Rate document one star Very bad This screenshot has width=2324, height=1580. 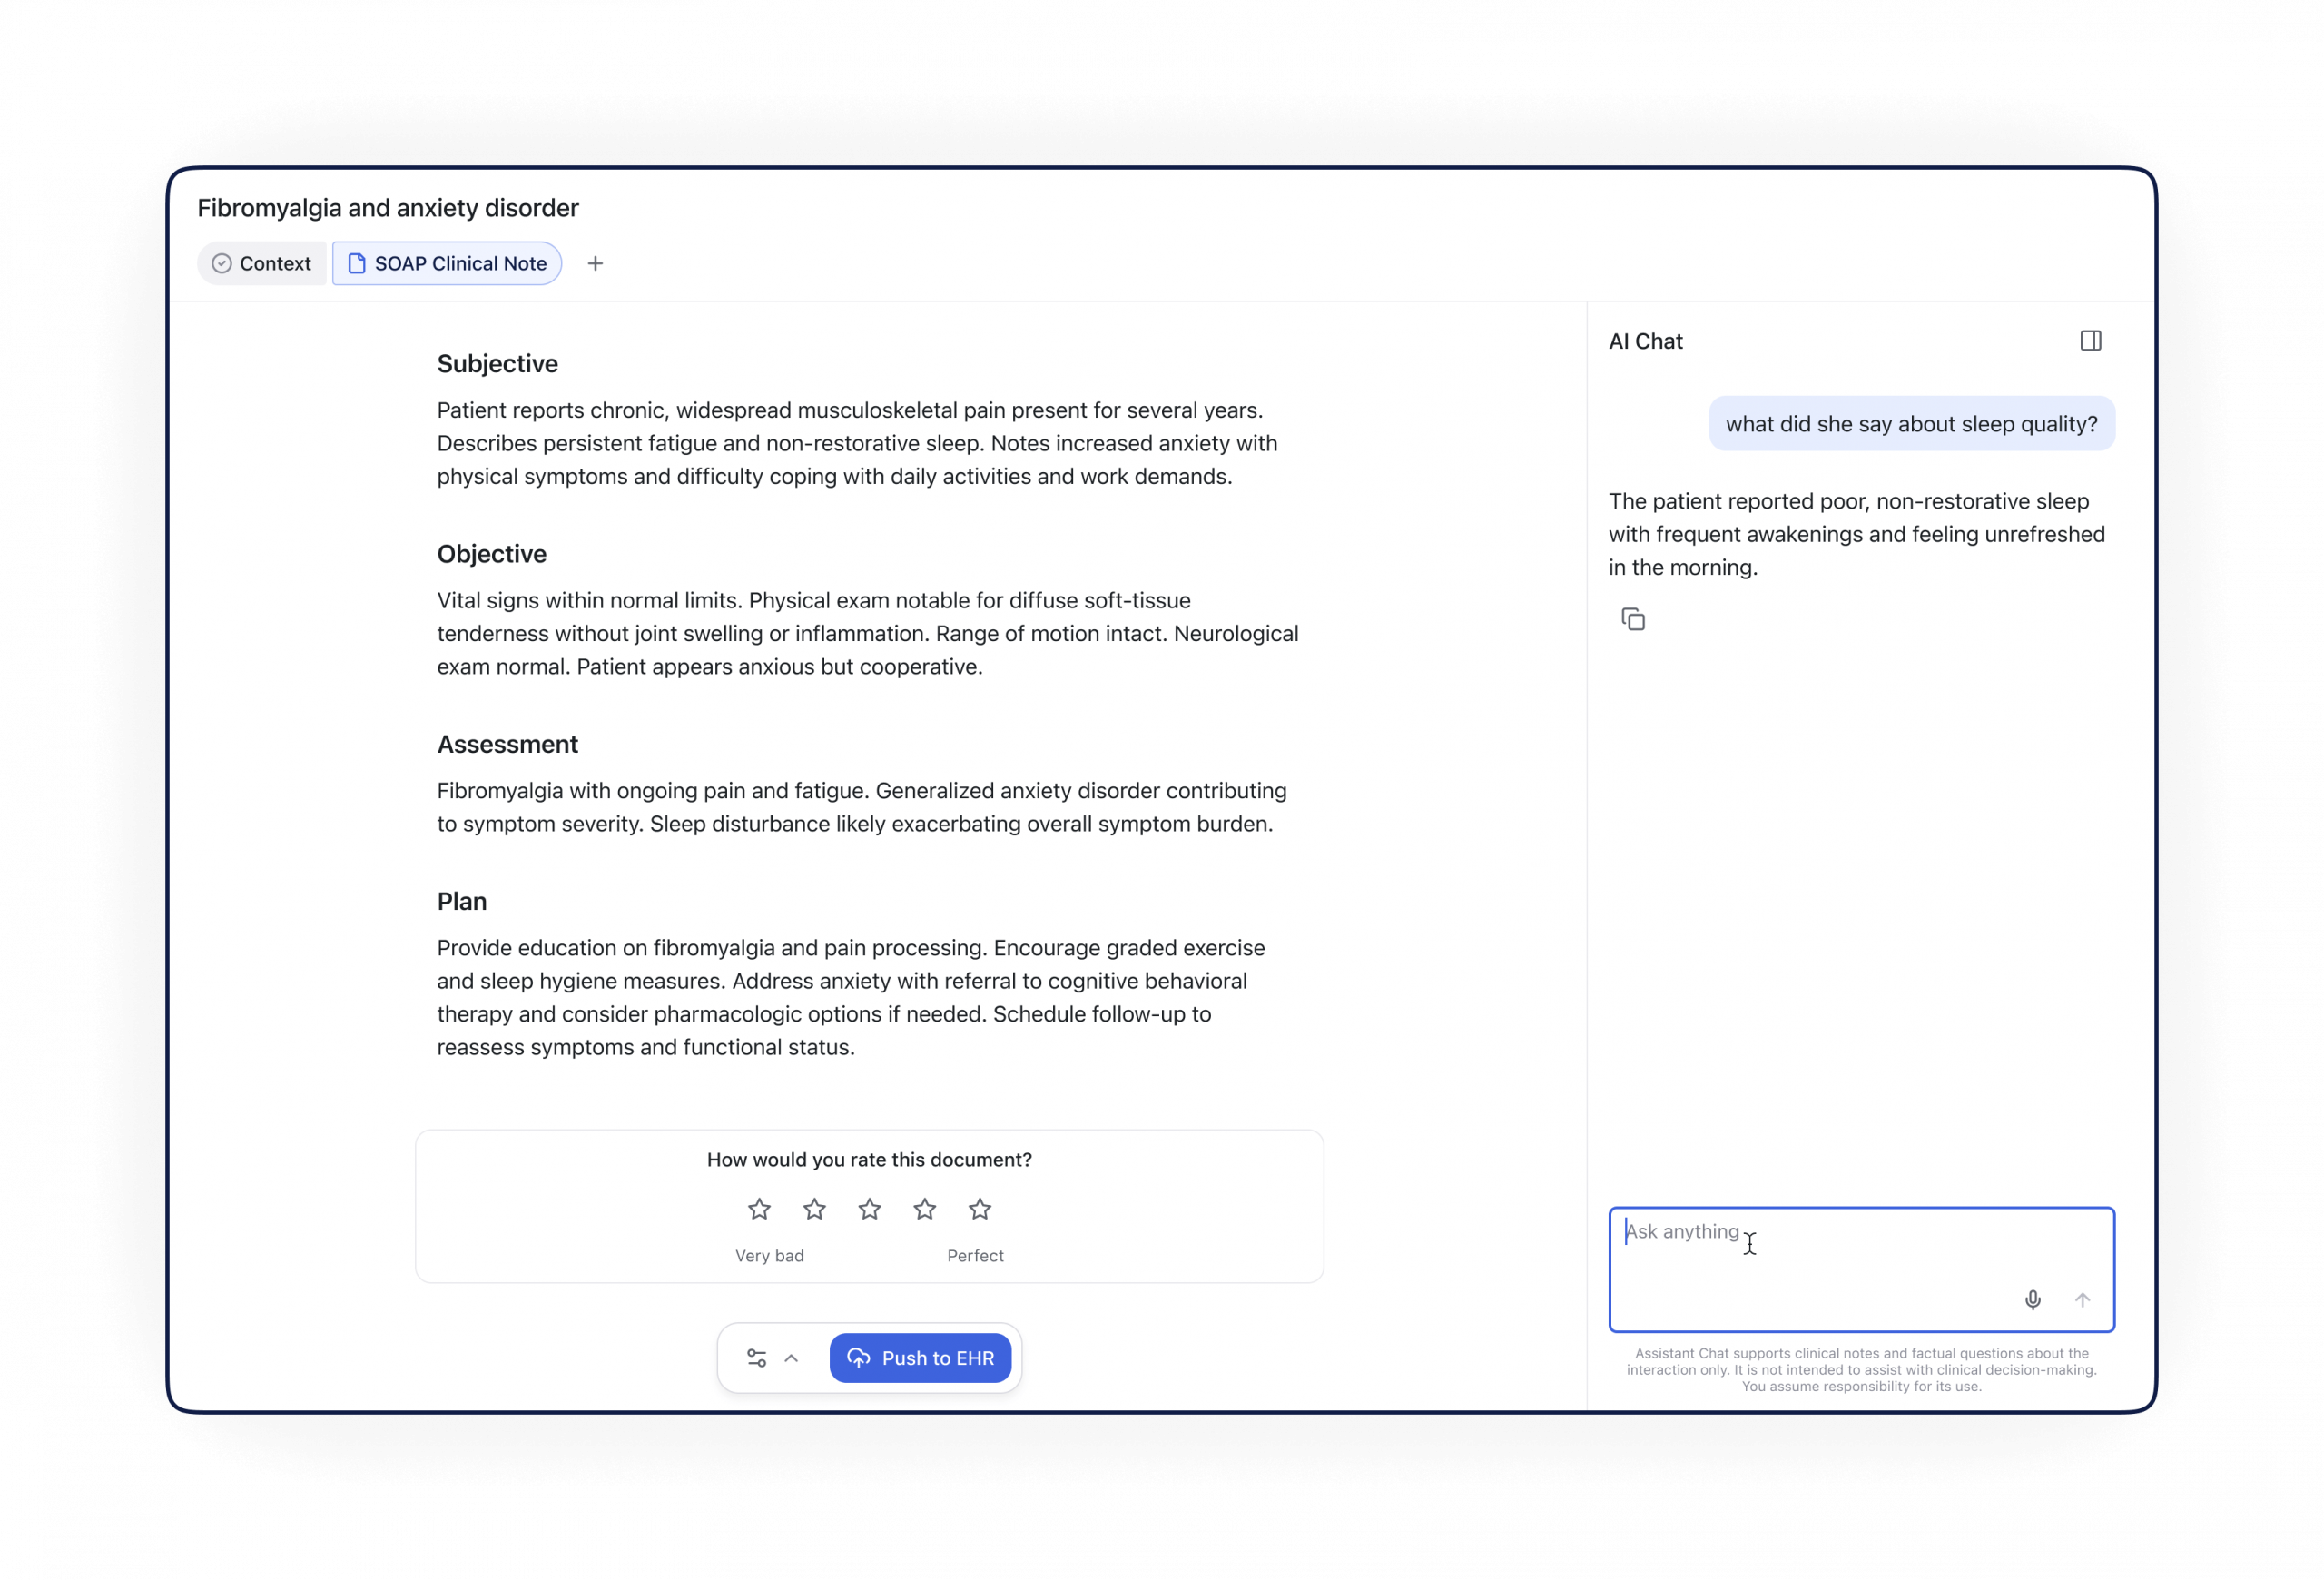(759, 1210)
